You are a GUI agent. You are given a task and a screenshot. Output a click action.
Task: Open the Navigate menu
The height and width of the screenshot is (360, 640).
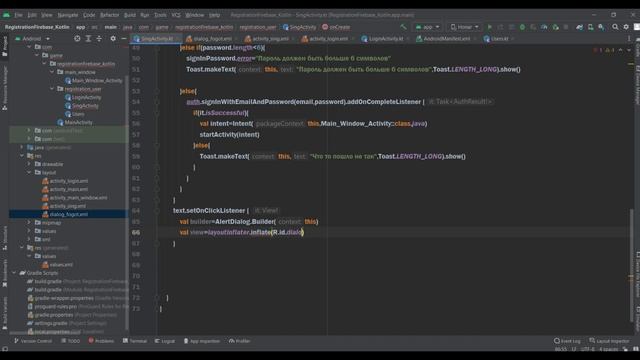point(67,15)
